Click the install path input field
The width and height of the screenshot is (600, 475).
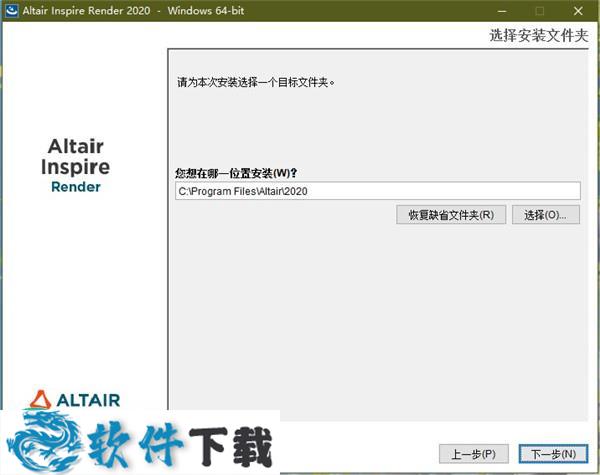point(378,191)
